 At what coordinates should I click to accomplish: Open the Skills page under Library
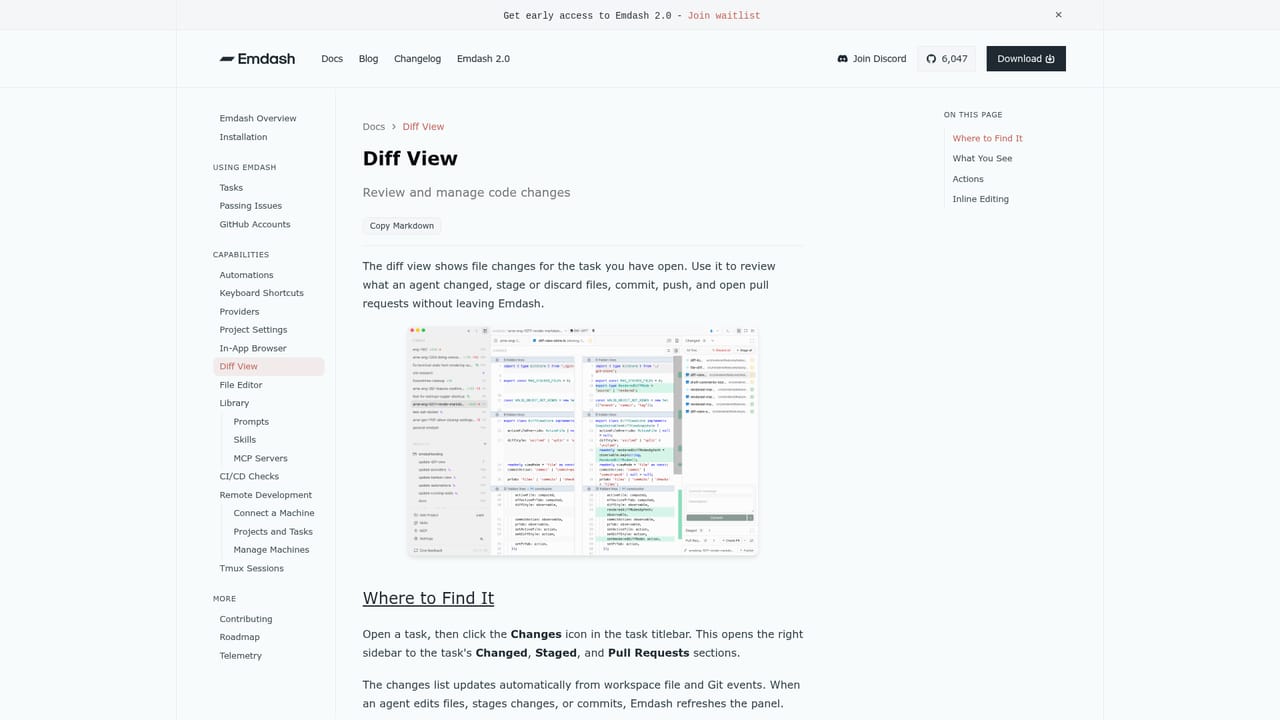[245, 440]
